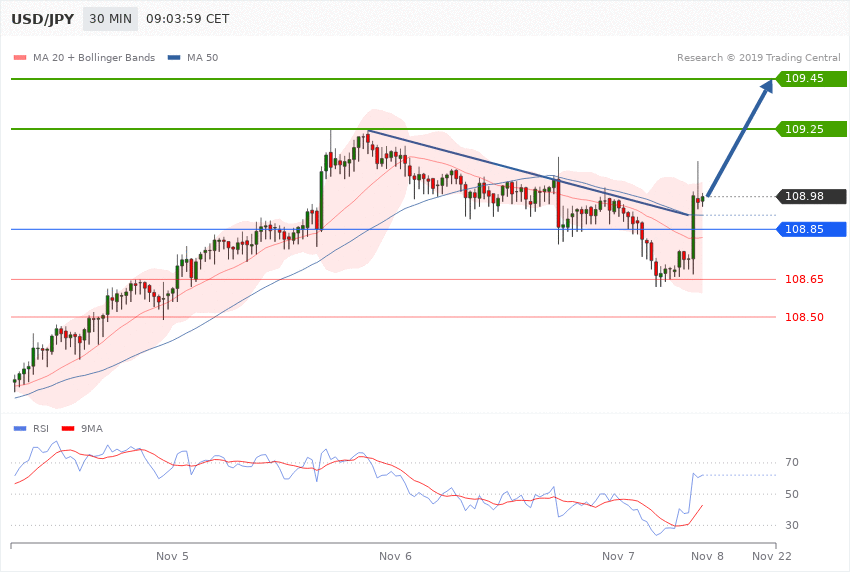Click the Research © 2019 Trading Central credit
This screenshot has width=850, height=576.
[x=758, y=57]
